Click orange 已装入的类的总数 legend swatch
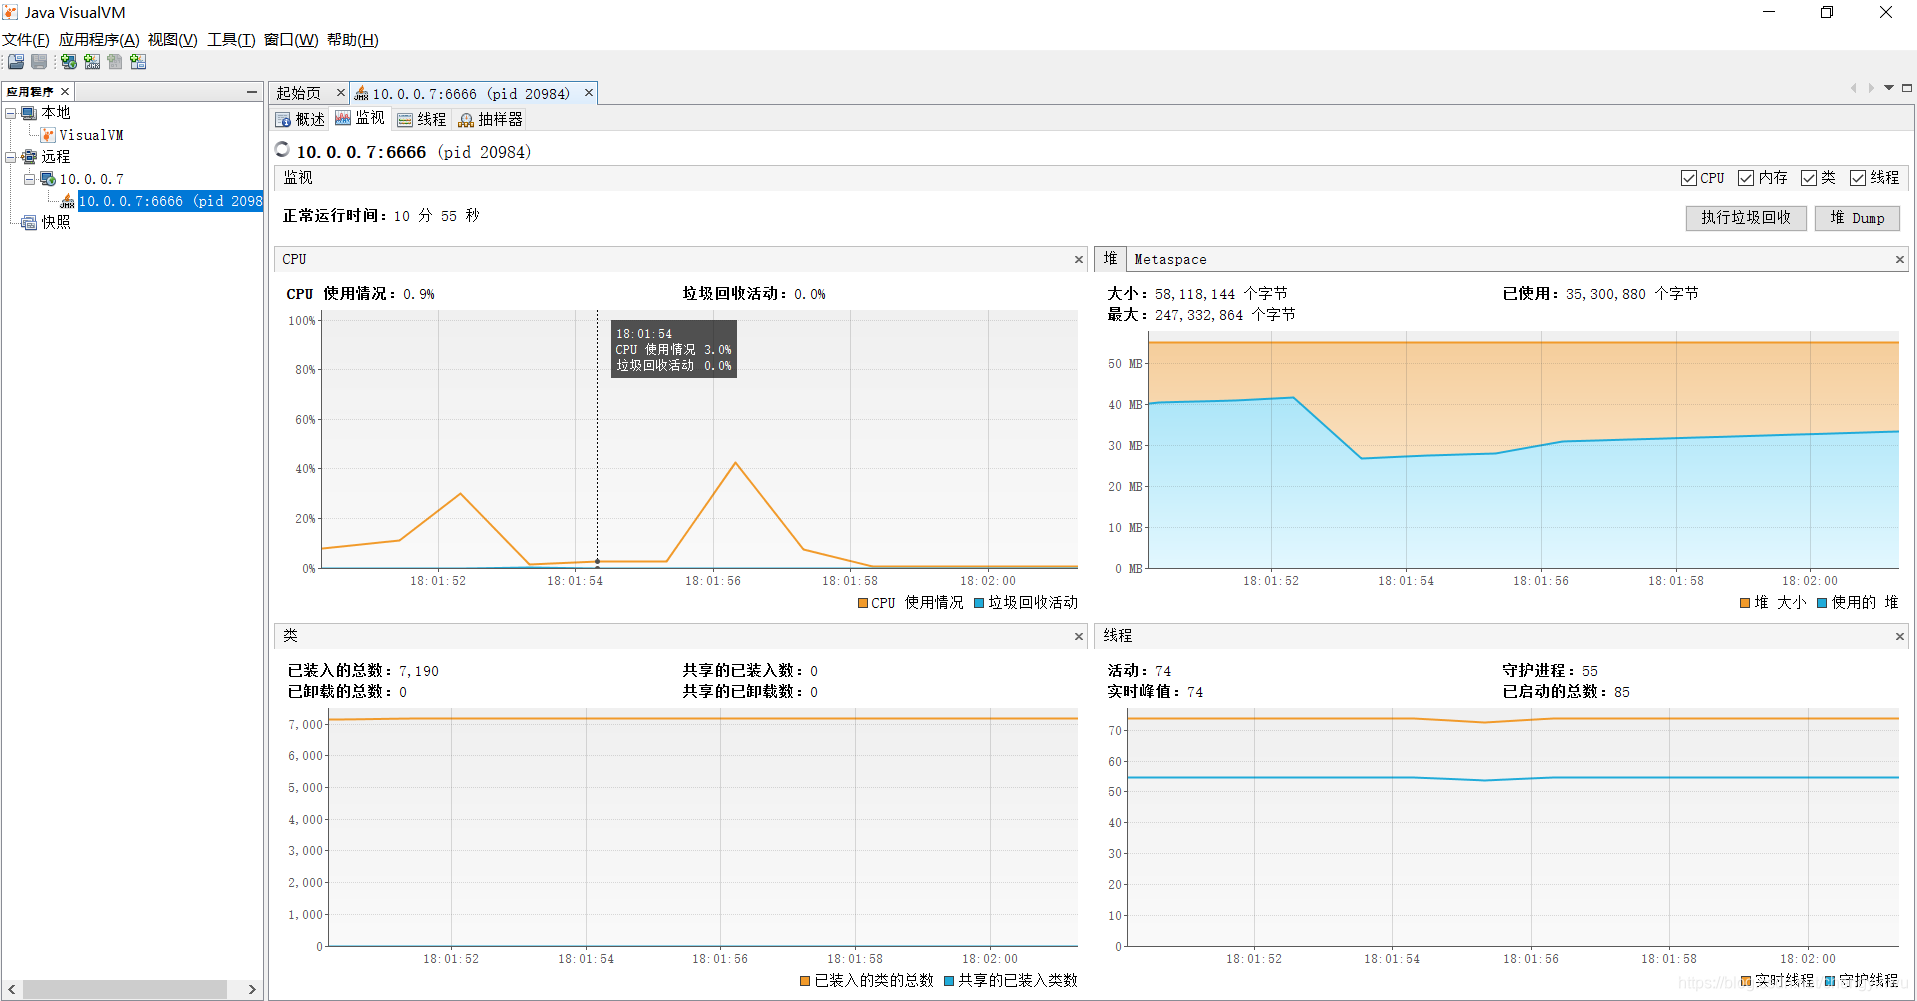The image size is (1917, 1001). (x=805, y=981)
